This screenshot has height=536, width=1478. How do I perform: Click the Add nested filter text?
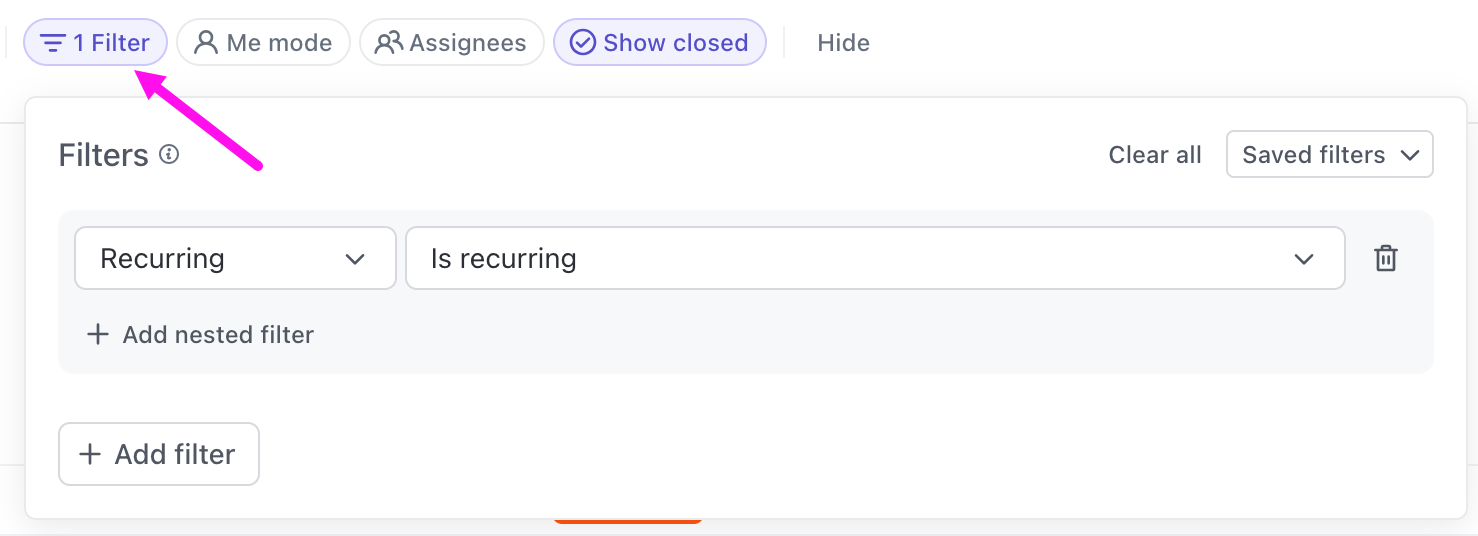tap(218, 335)
